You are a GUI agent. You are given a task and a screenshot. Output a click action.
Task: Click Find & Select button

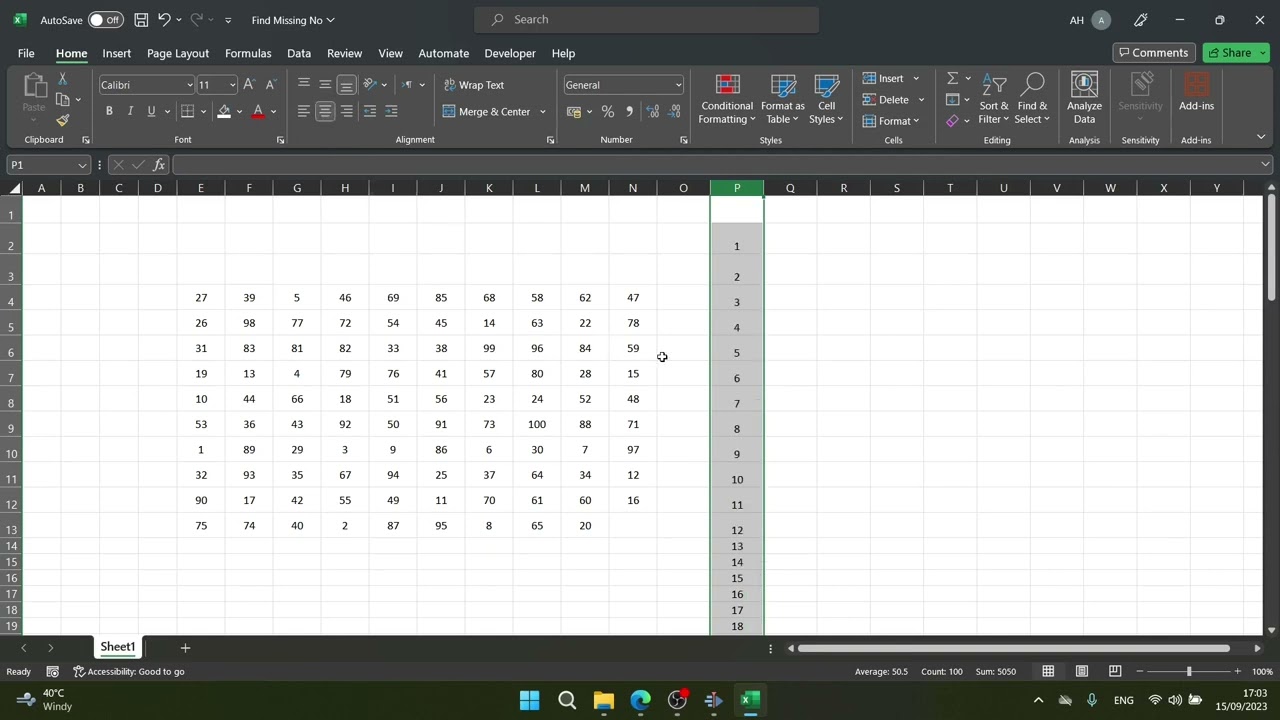click(1032, 98)
